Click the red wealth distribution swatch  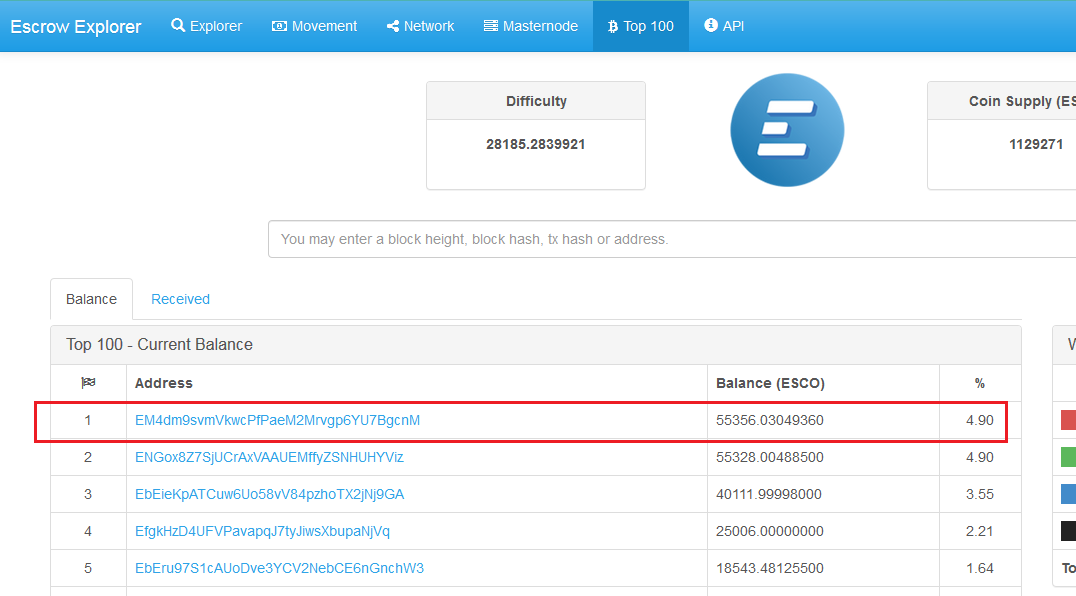point(1068,420)
